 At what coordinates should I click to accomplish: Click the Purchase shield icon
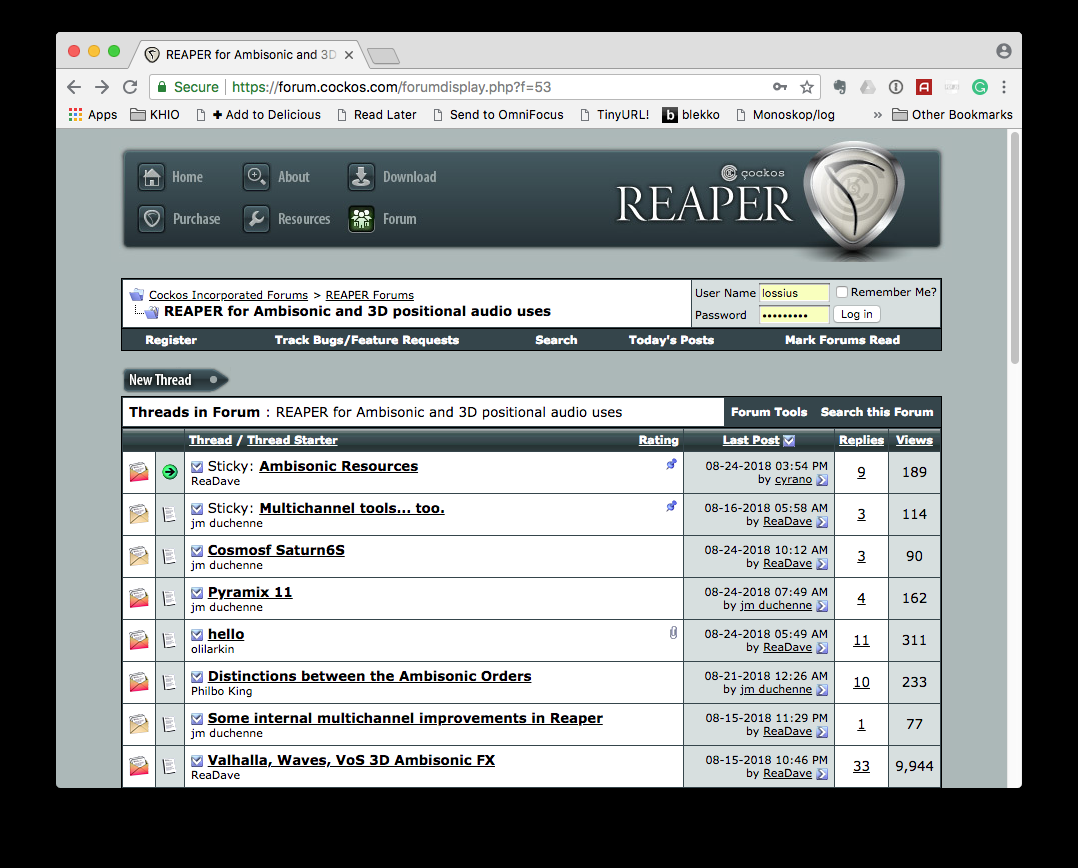pyautogui.click(x=152, y=219)
